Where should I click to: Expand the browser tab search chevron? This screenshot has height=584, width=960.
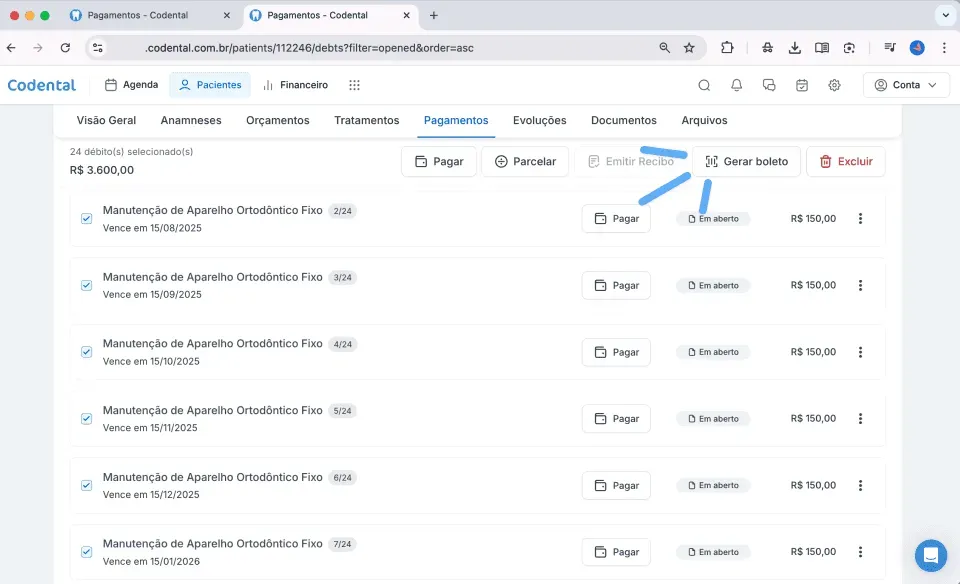click(945, 15)
